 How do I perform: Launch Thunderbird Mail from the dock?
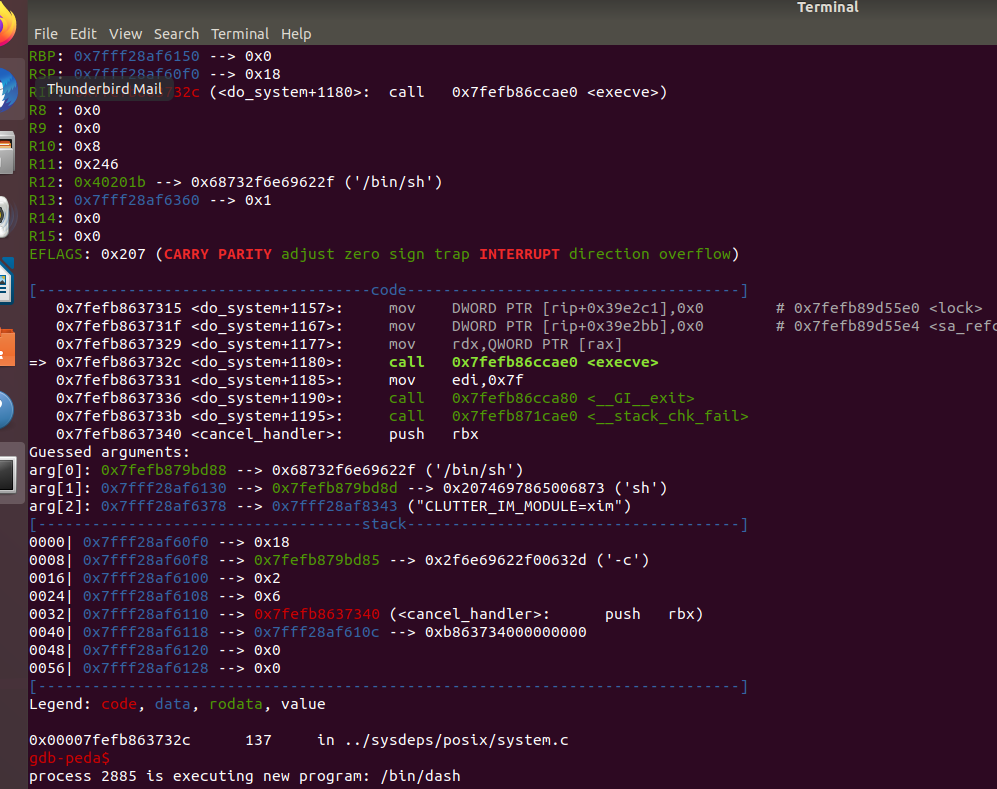(8, 92)
